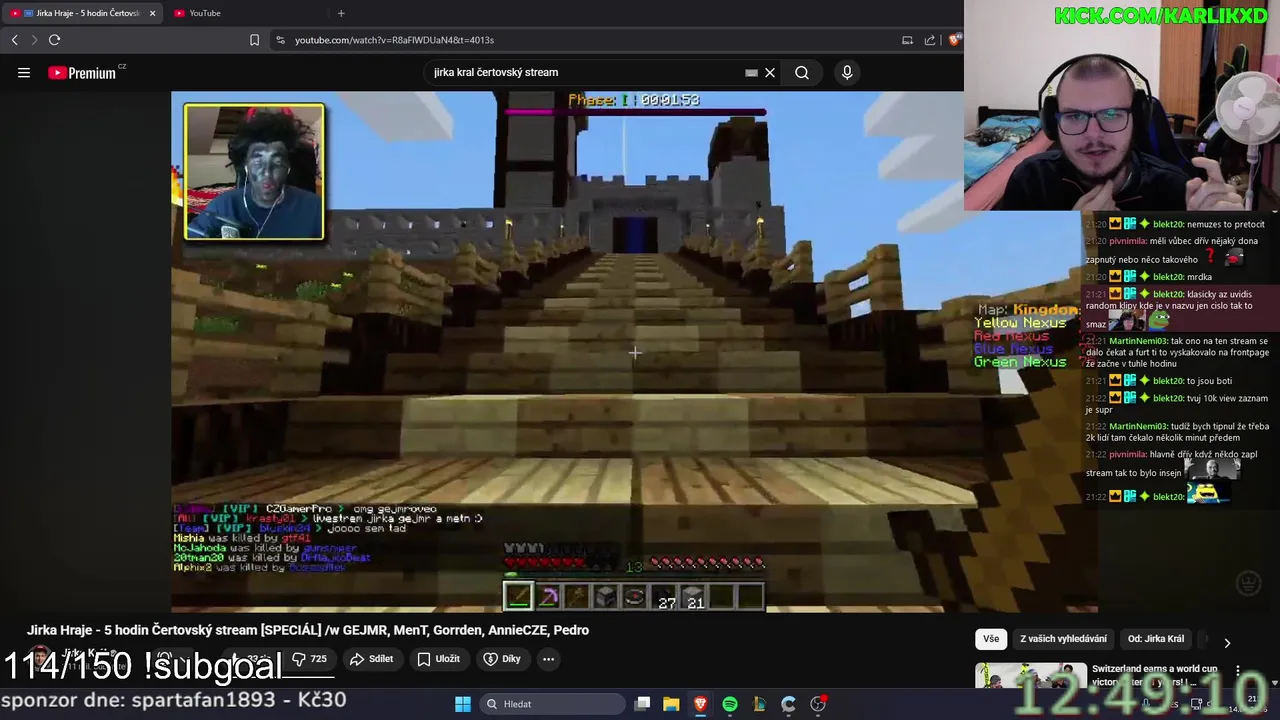Click the video title Jirka Hraje - 5 hodin
Viewport: 1280px width, 720px height.
pyautogui.click(x=308, y=630)
